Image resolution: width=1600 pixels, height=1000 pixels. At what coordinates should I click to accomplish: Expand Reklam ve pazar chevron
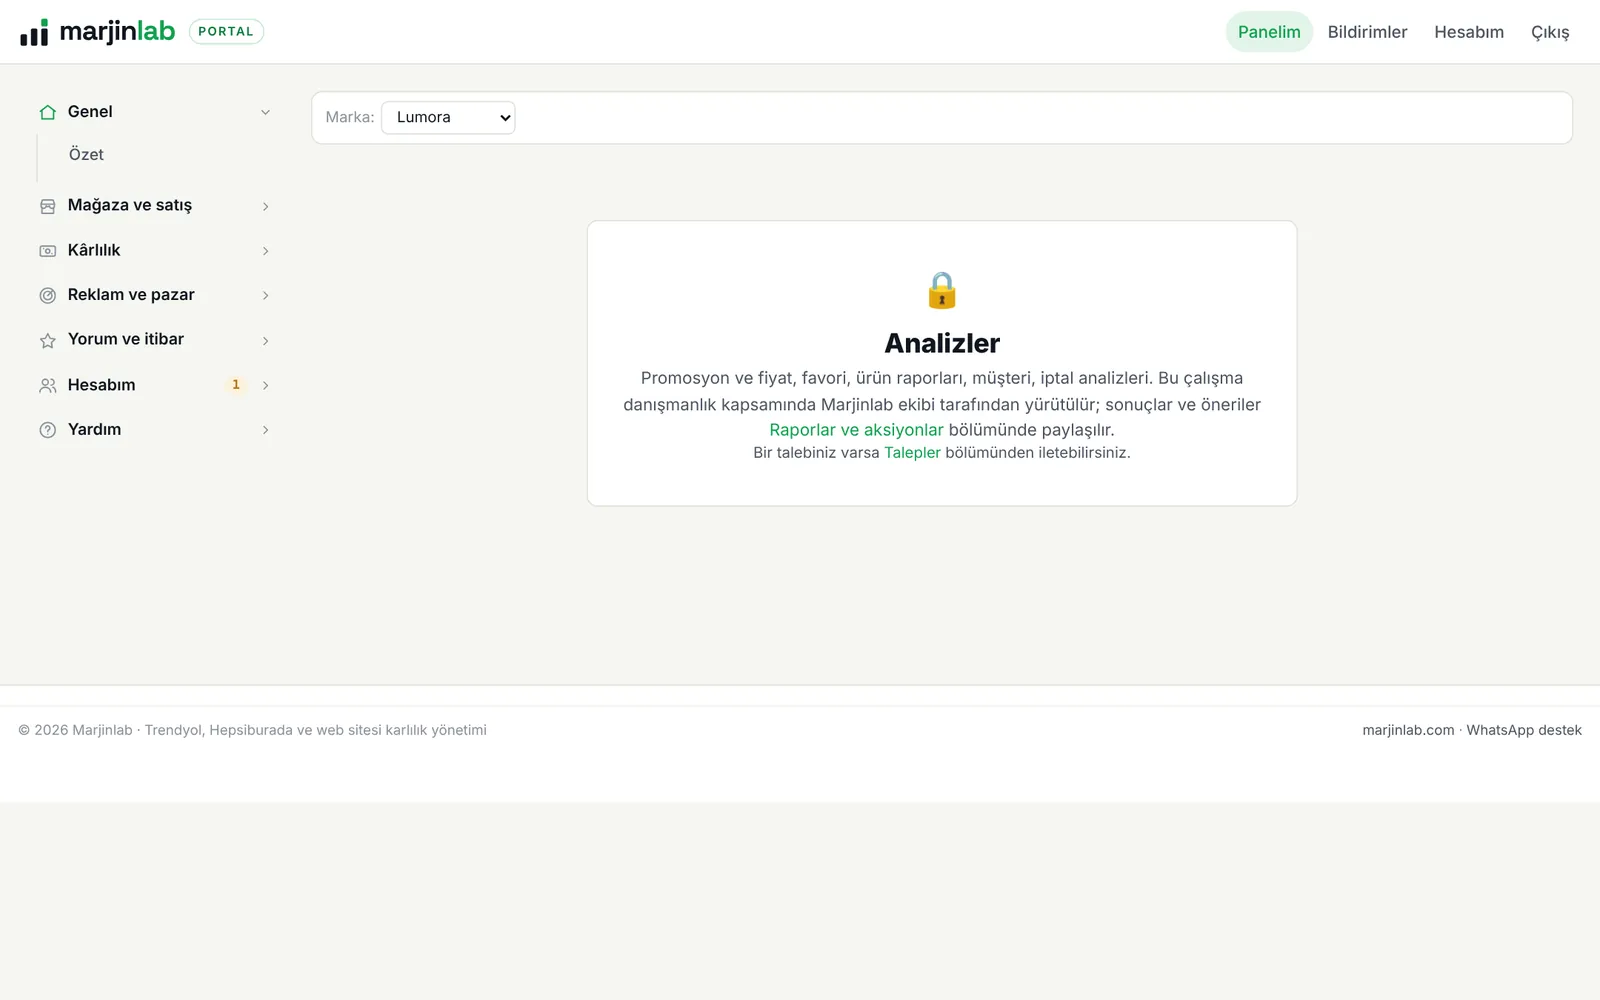point(265,295)
